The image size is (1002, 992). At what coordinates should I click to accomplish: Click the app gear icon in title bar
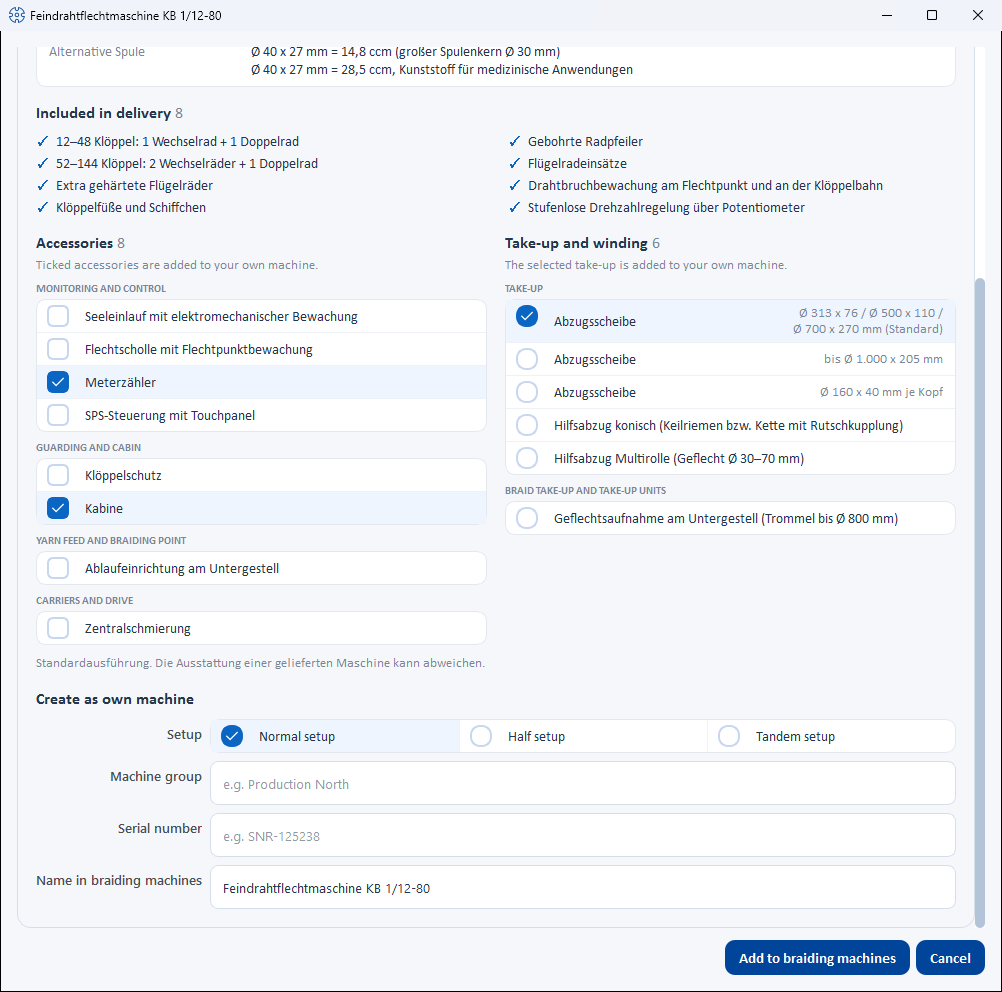(x=17, y=15)
